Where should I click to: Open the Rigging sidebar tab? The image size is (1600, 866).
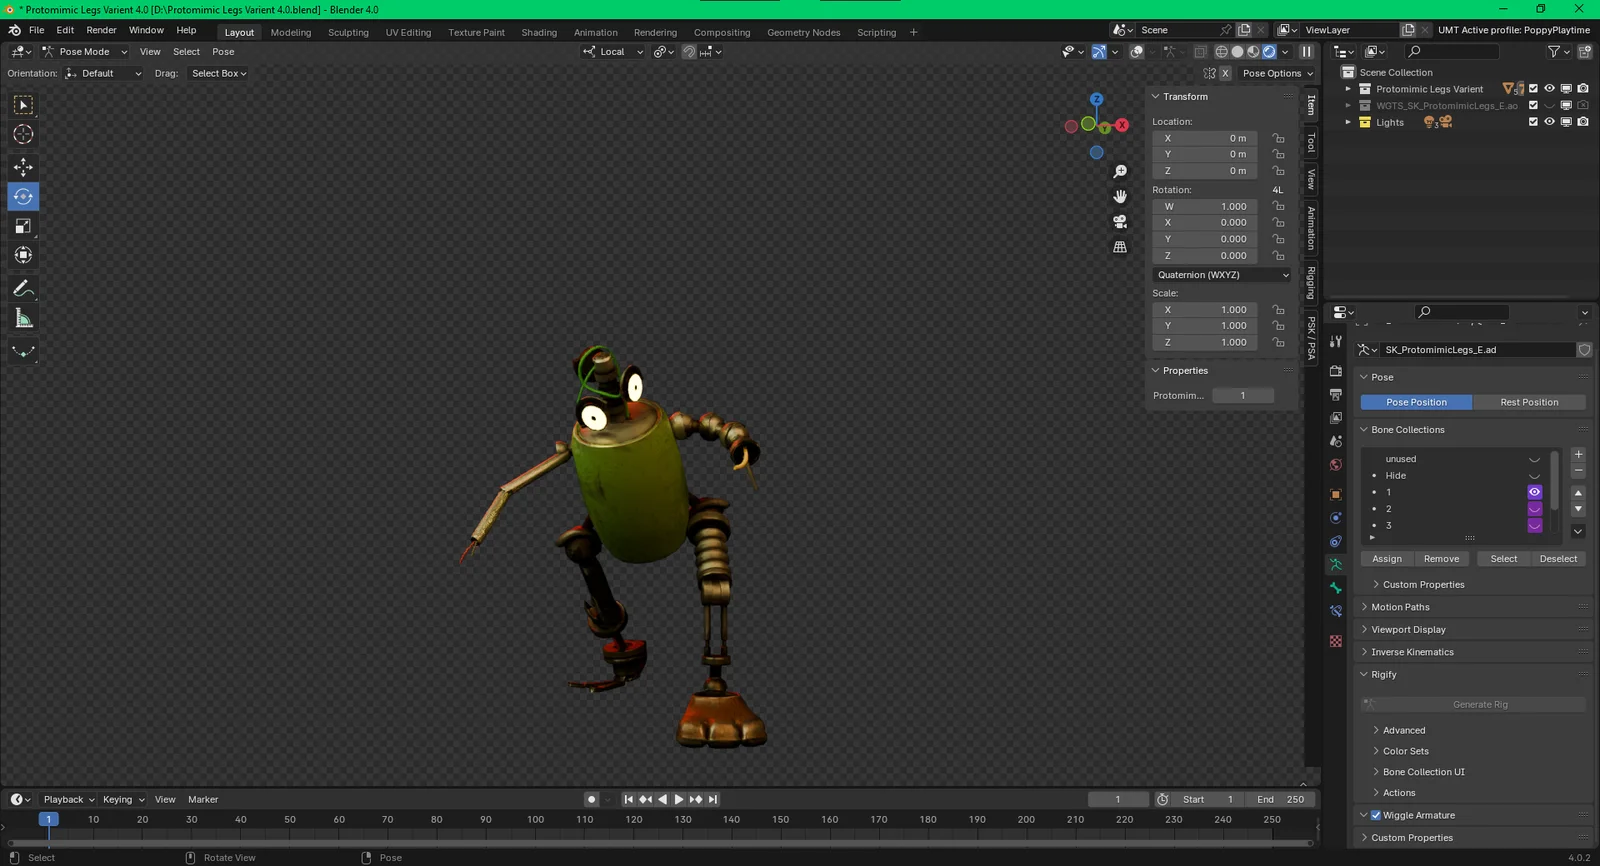pos(1311,283)
